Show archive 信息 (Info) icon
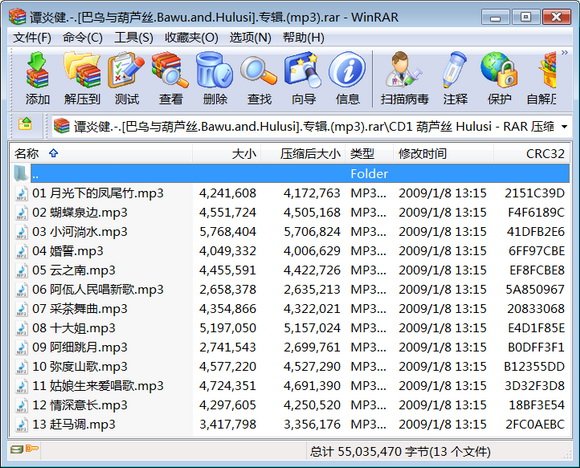Image resolution: width=580 pixels, height=468 pixels. coord(347,79)
